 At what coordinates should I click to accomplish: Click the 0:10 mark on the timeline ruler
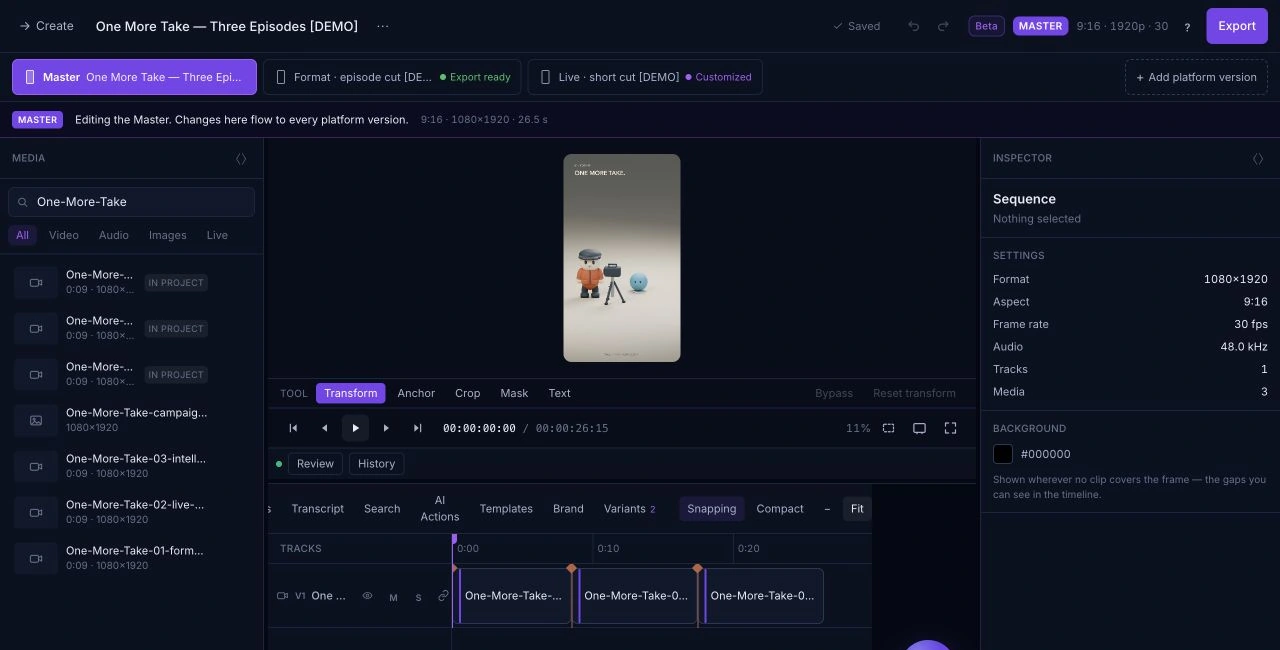(x=608, y=548)
